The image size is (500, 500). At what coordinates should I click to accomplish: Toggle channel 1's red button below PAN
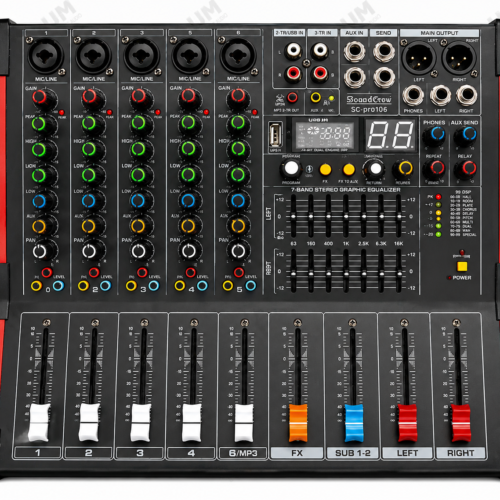click(47, 272)
